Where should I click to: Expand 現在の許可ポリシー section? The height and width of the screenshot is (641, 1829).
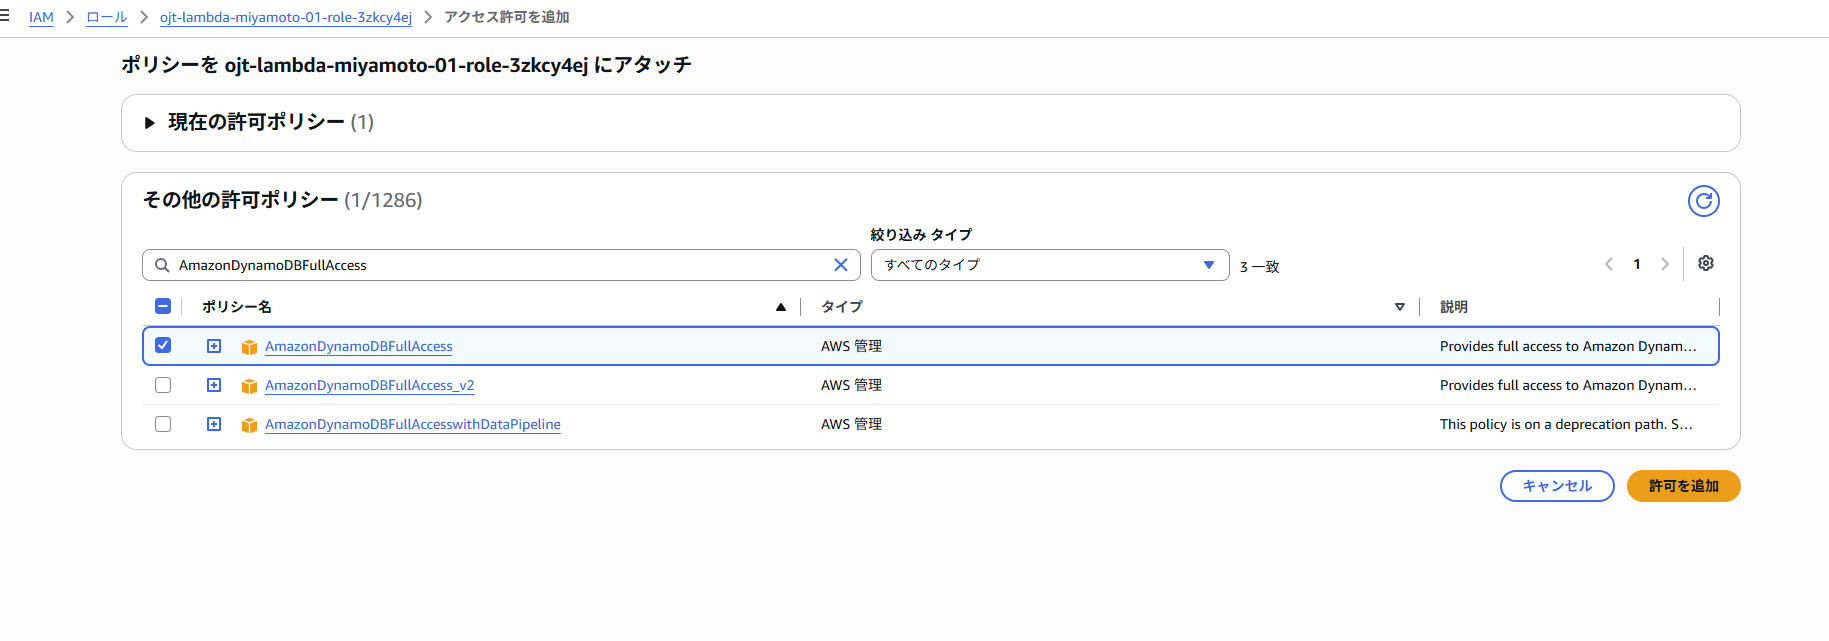[150, 123]
